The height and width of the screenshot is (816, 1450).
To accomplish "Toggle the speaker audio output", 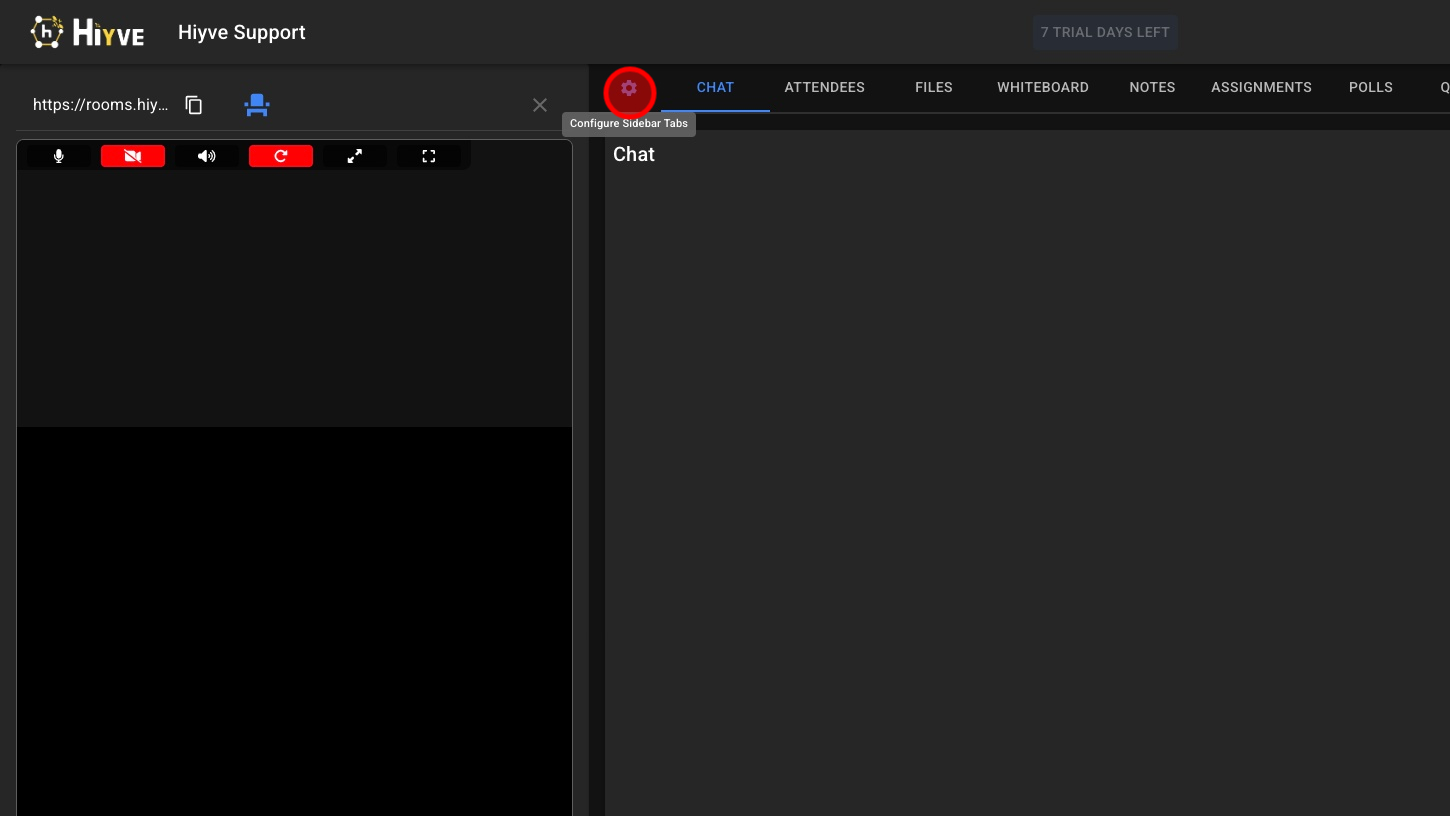I will coord(207,156).
